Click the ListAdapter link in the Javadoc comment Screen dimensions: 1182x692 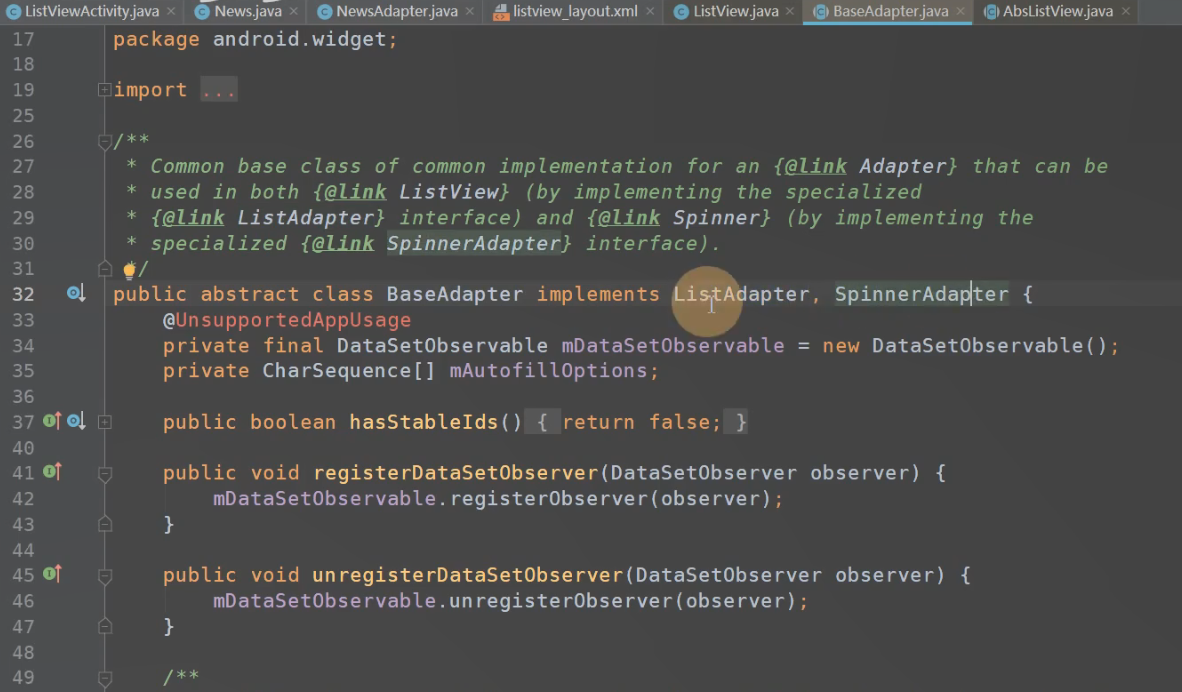(x=305, y=217)
